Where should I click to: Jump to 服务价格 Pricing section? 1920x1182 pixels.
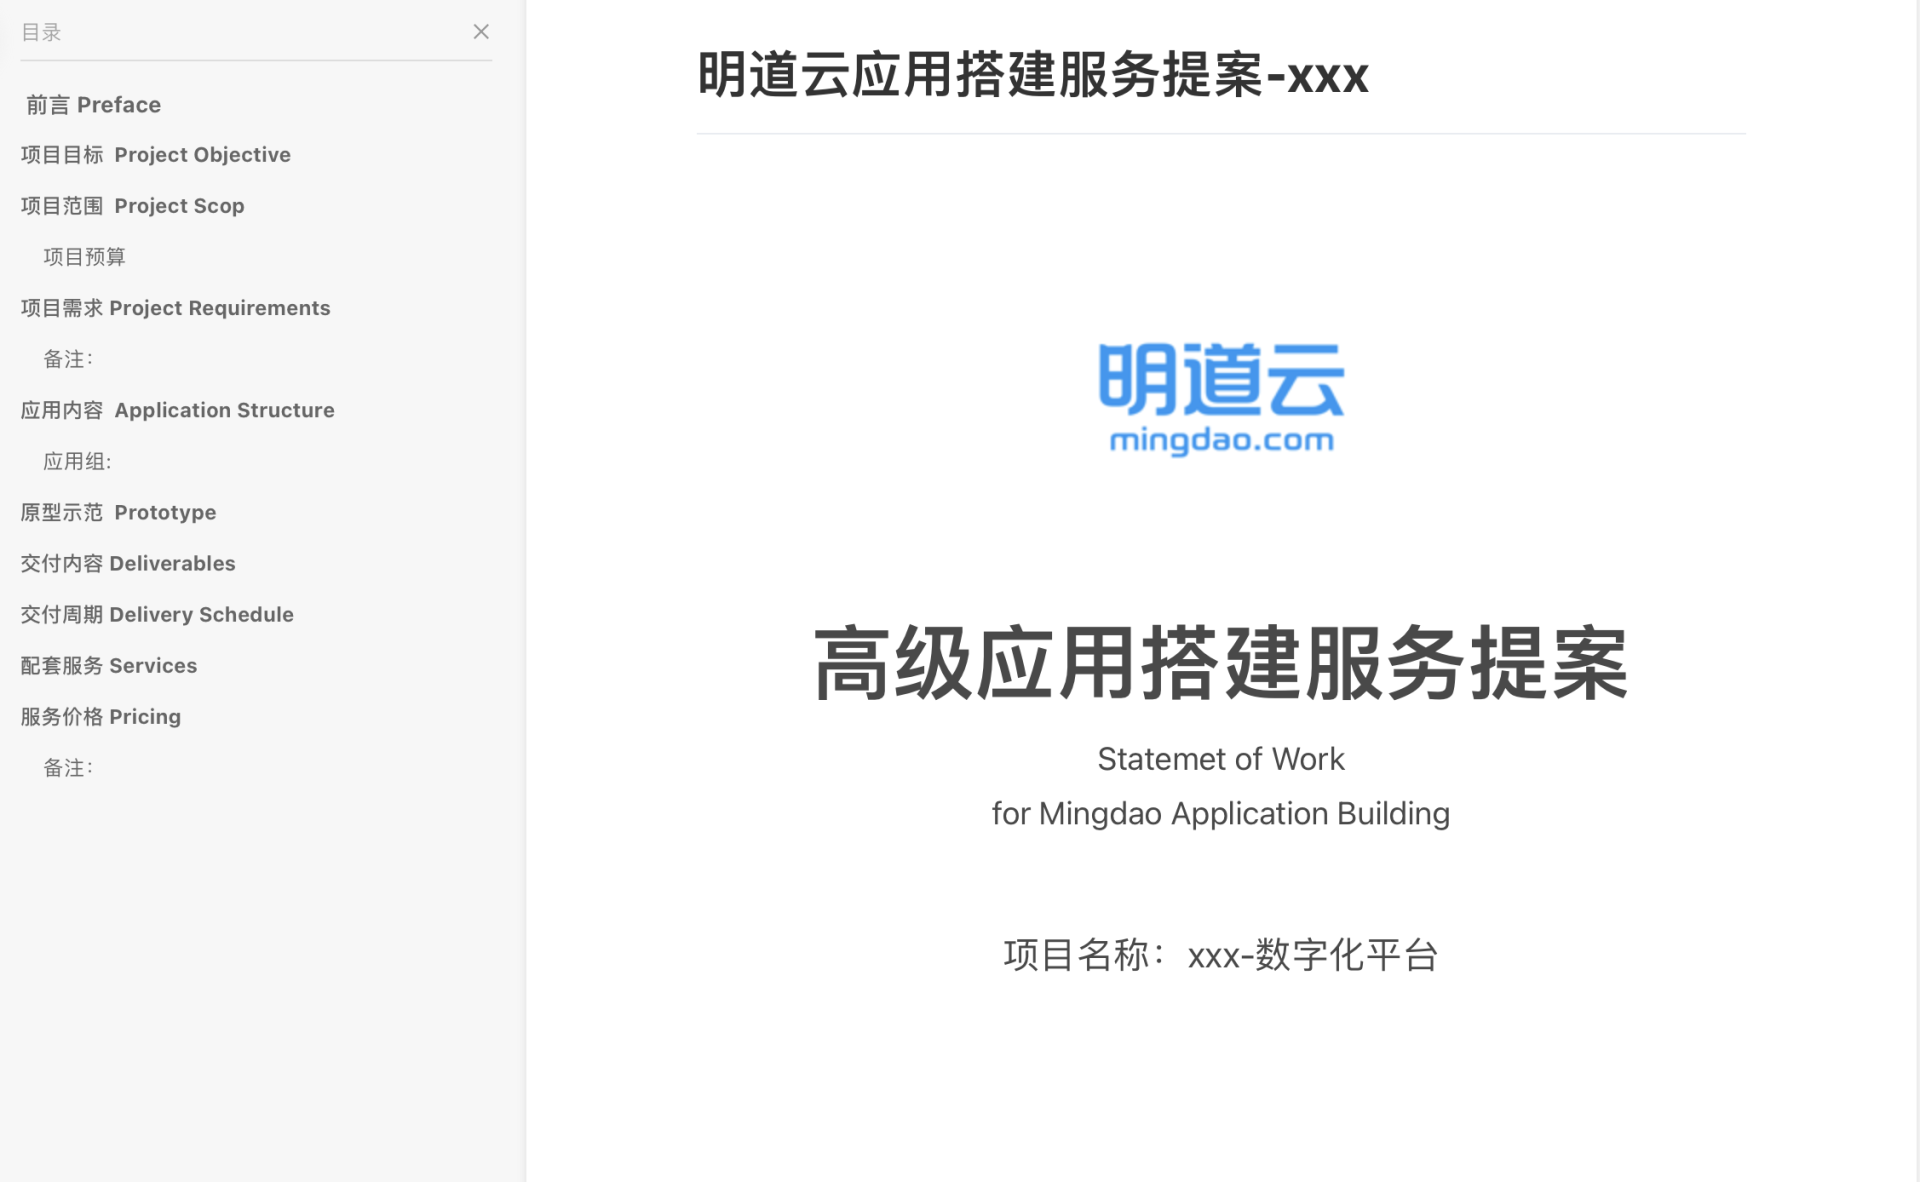click(x=101, y=716)
